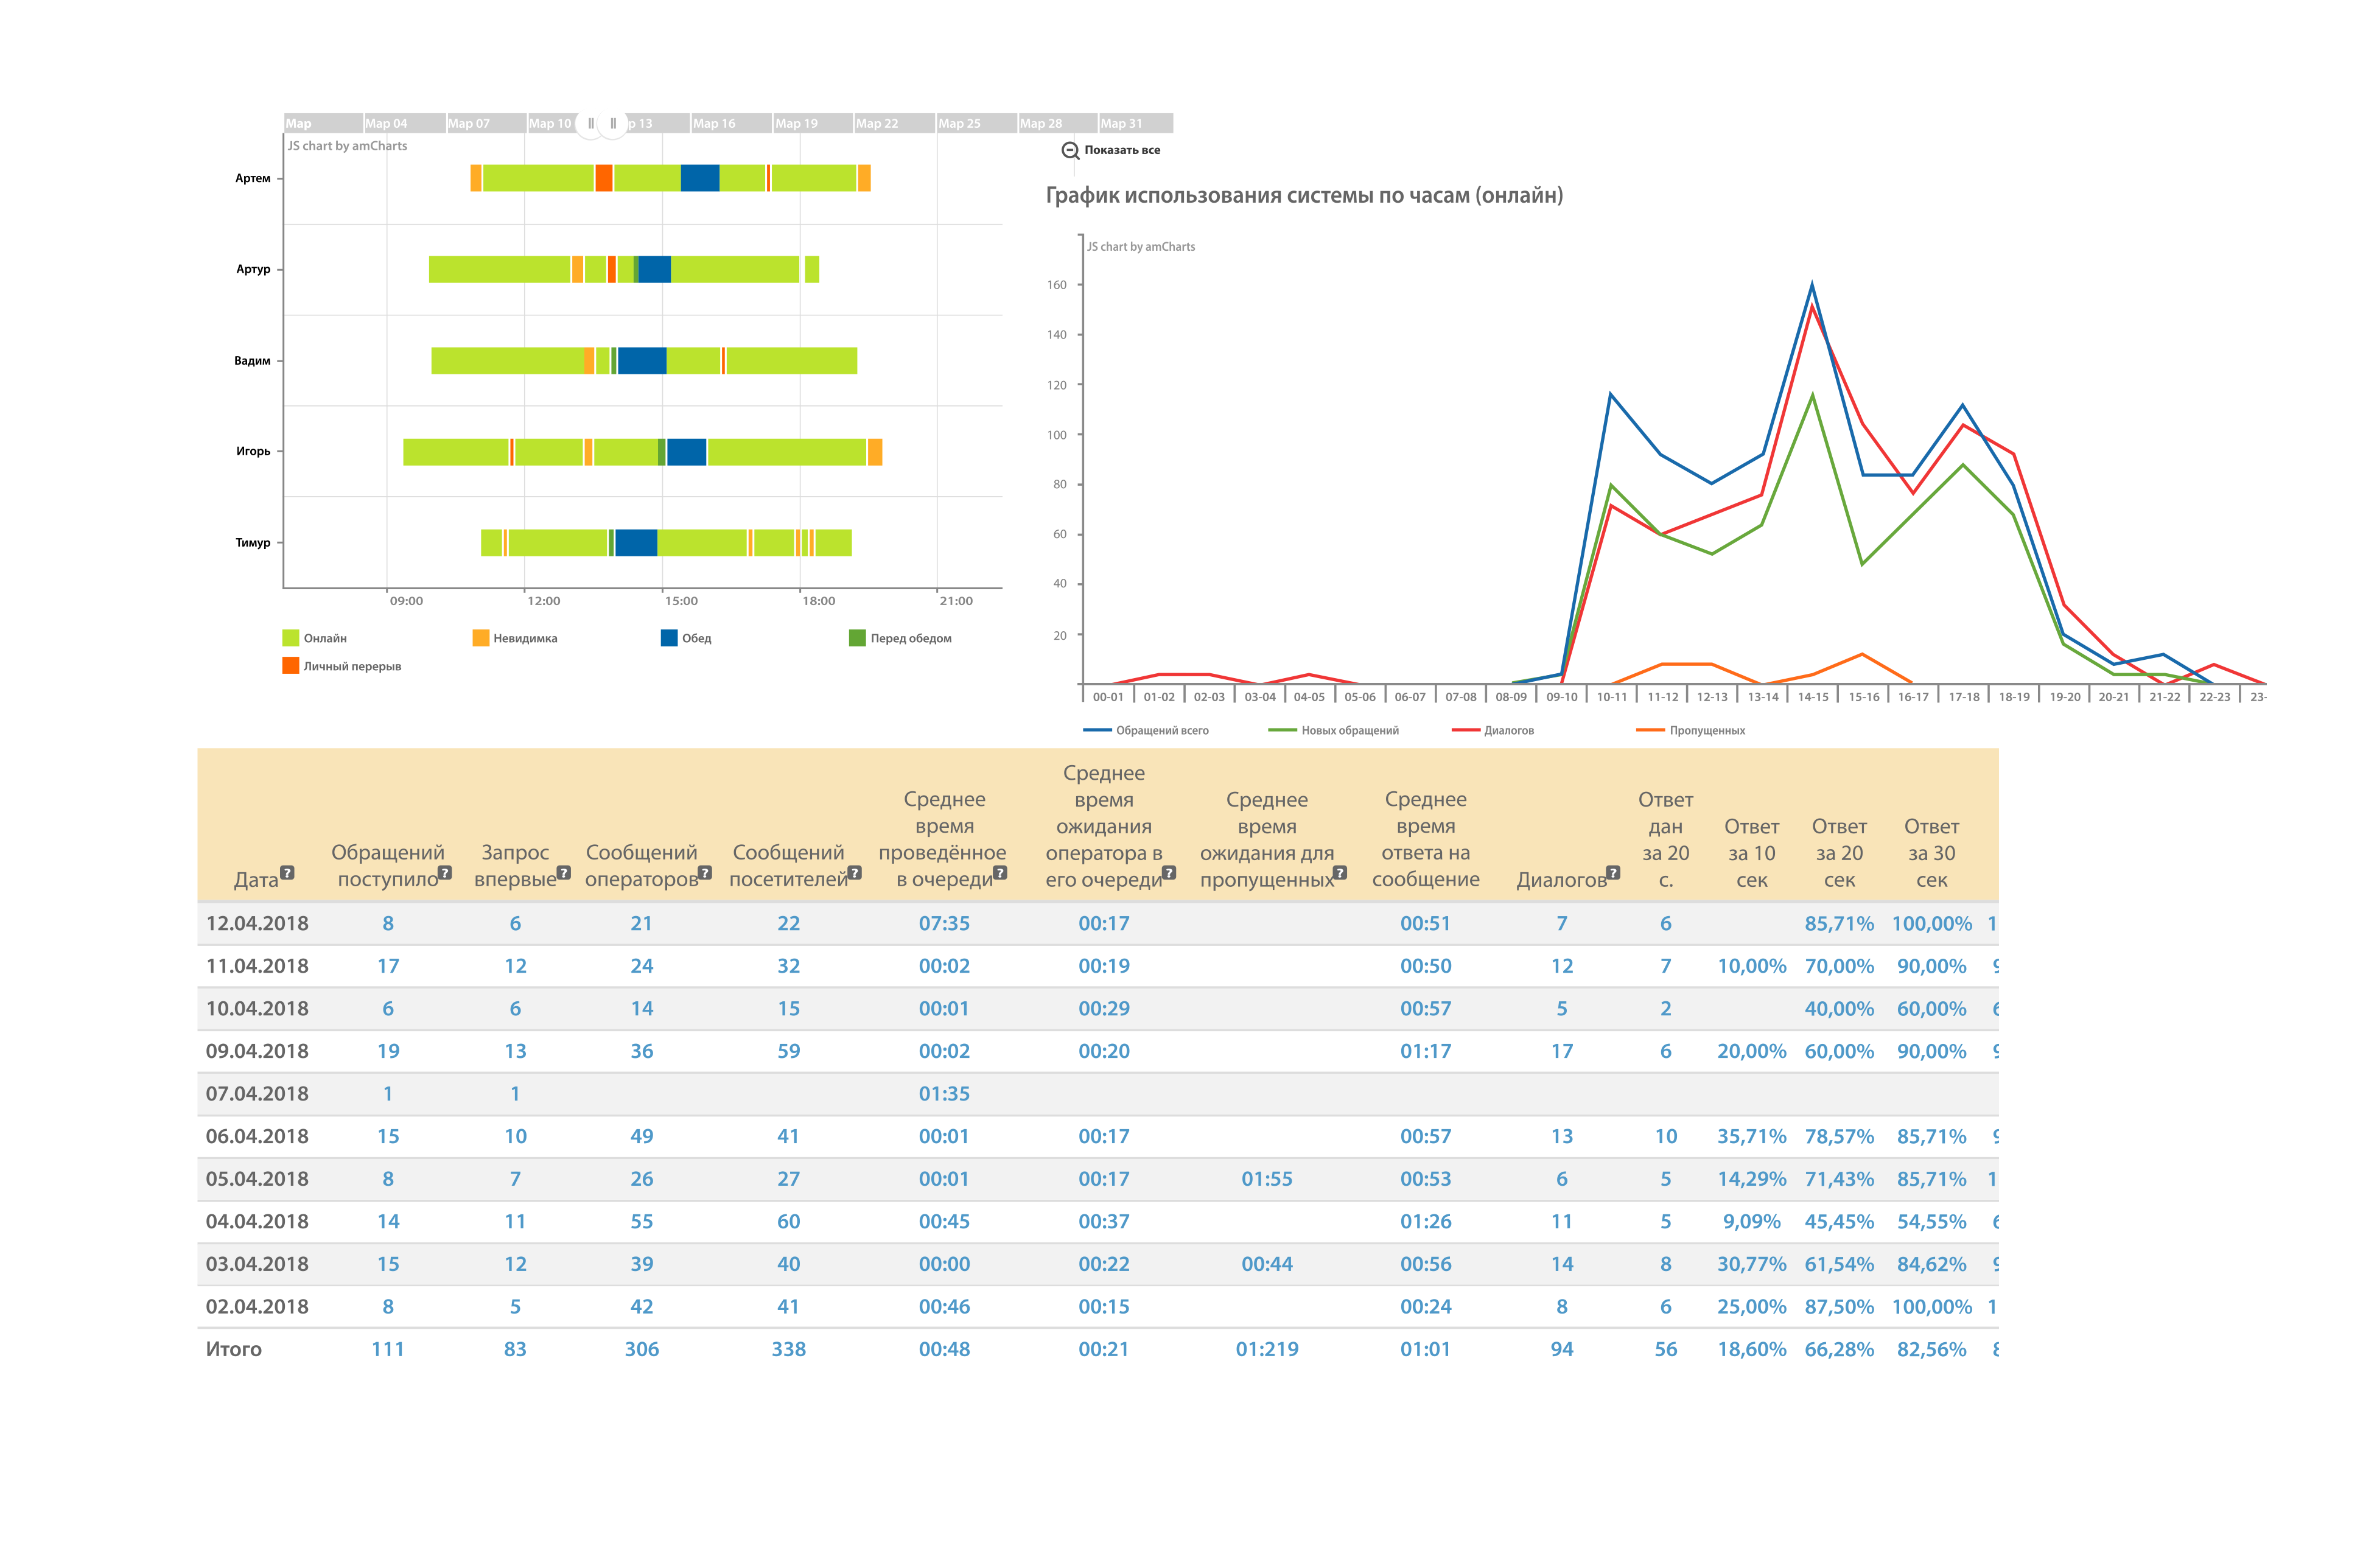Click help icon beside Обращений поступило header
This screenshot has height=1568, width=2363.
pyautogui.click(x=445, y=872)
